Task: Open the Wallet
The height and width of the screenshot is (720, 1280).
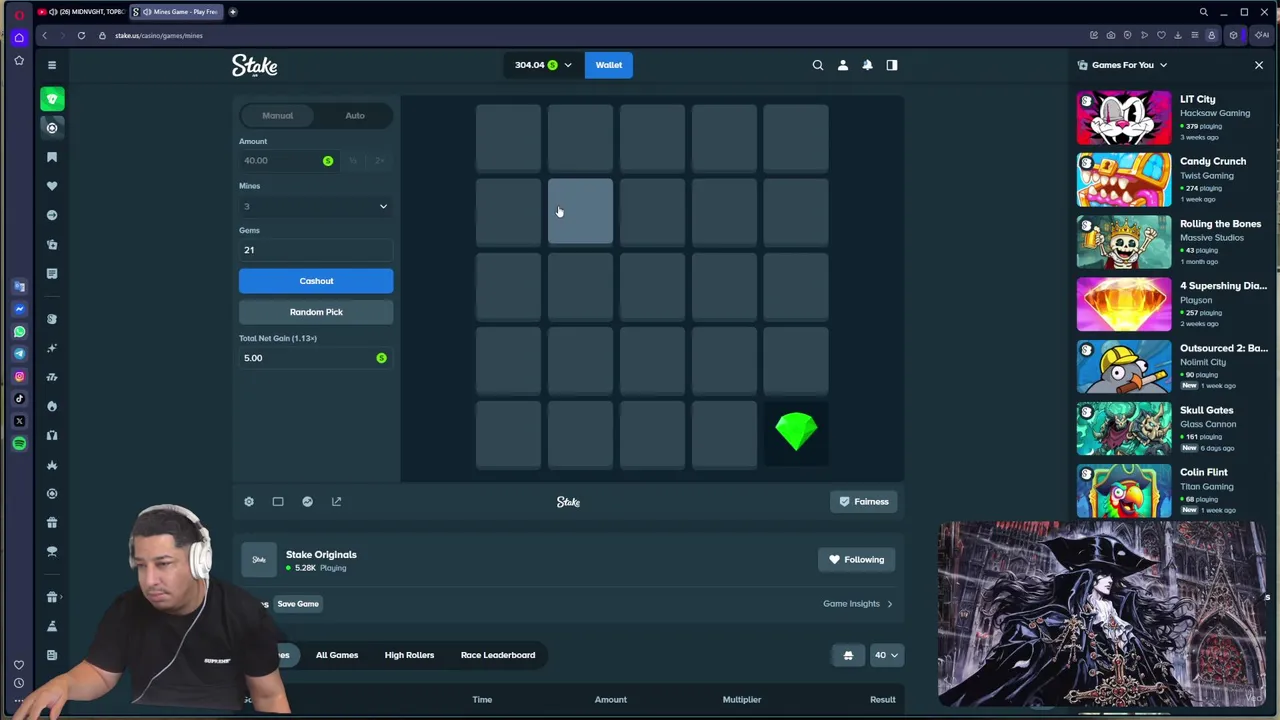Action: [609, 65]
